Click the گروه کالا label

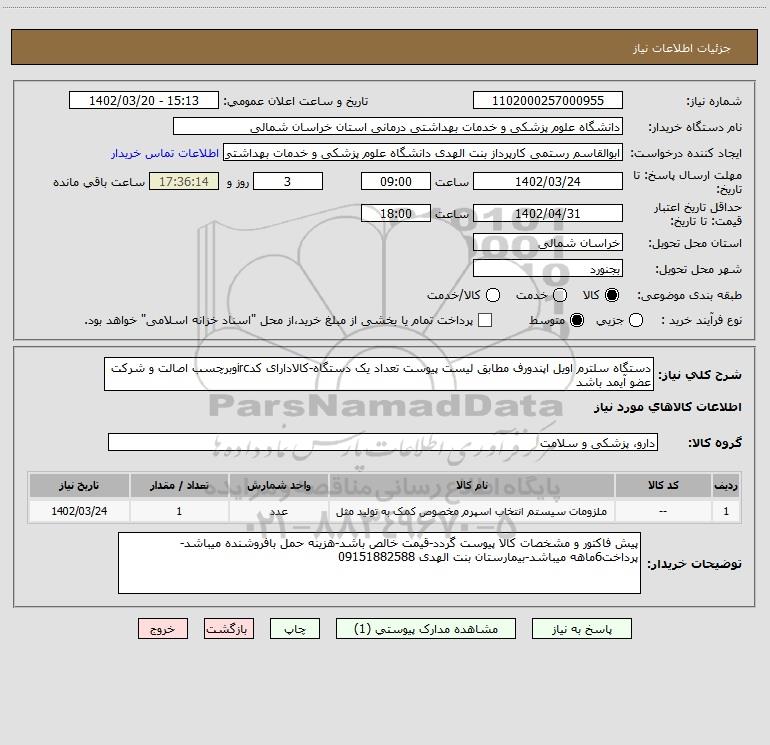click(715, 443)
